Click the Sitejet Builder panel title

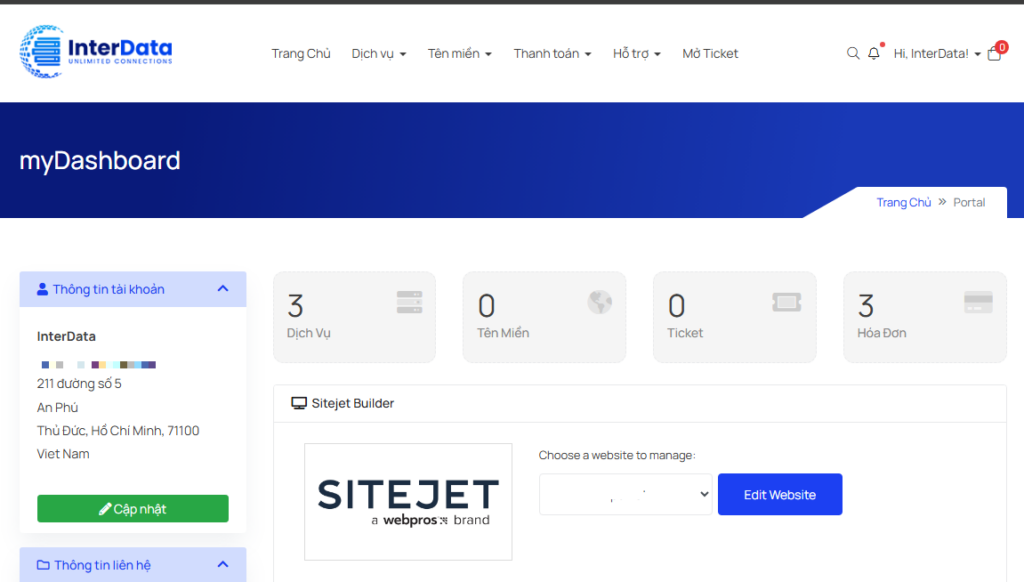click(x=353, y=403)
